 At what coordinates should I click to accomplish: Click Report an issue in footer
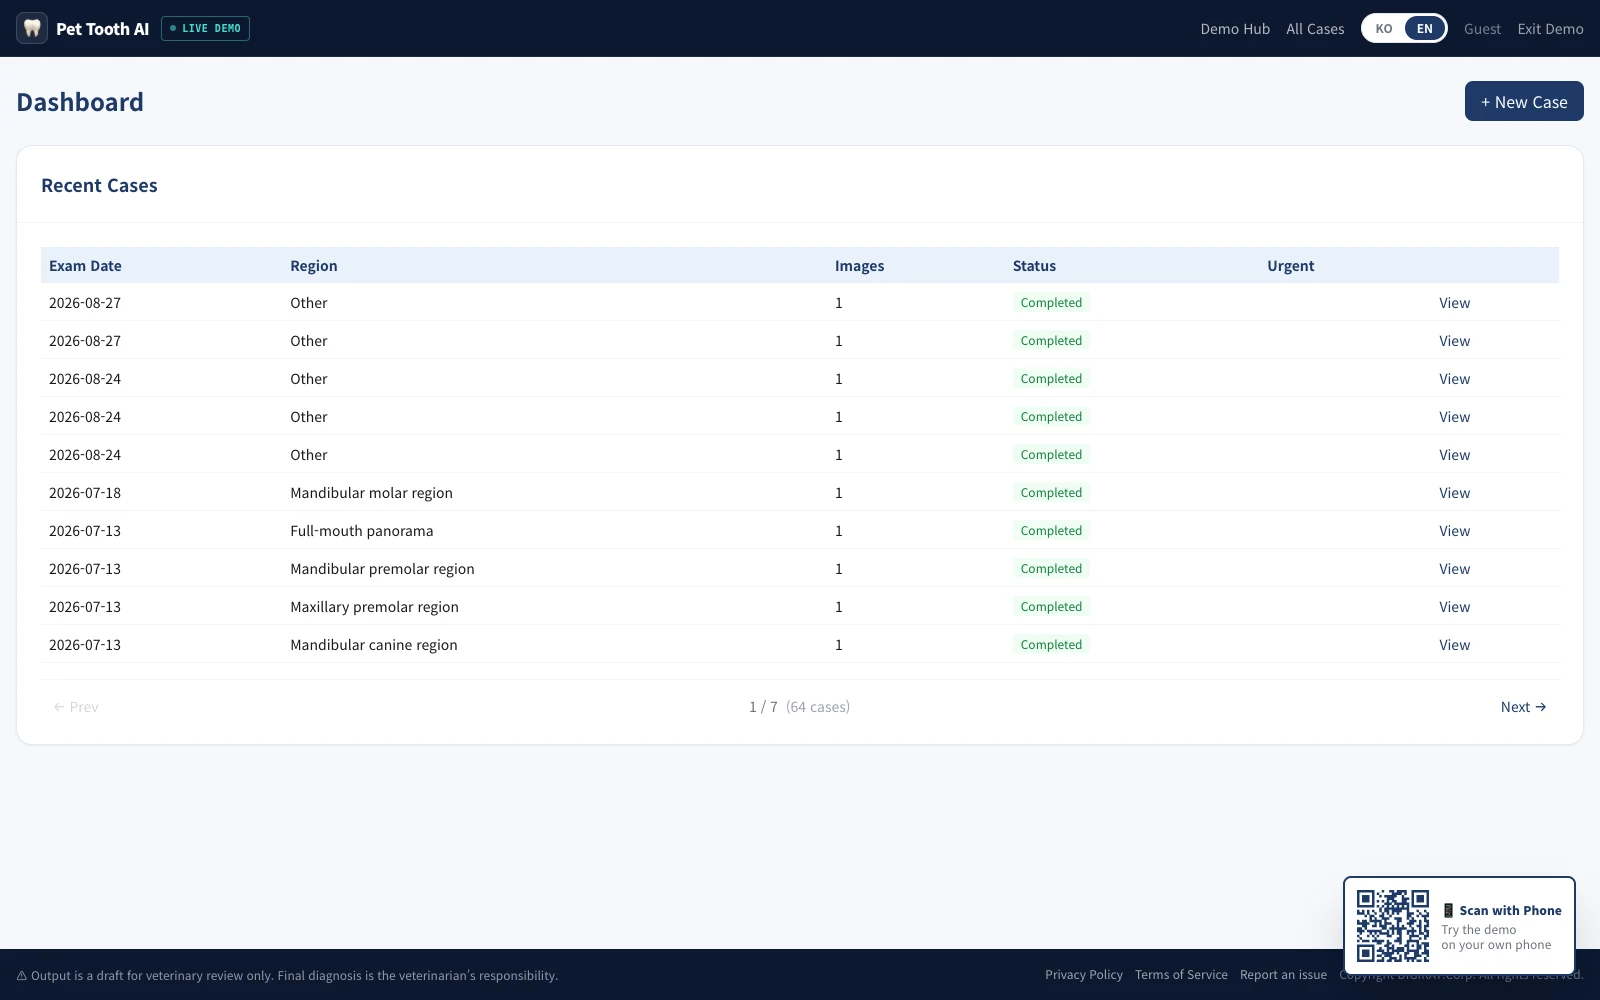(x=1283, y=975)
